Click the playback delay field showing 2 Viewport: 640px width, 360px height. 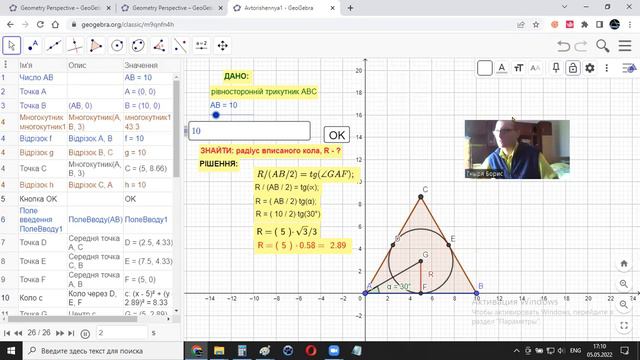tap(121, 333)
